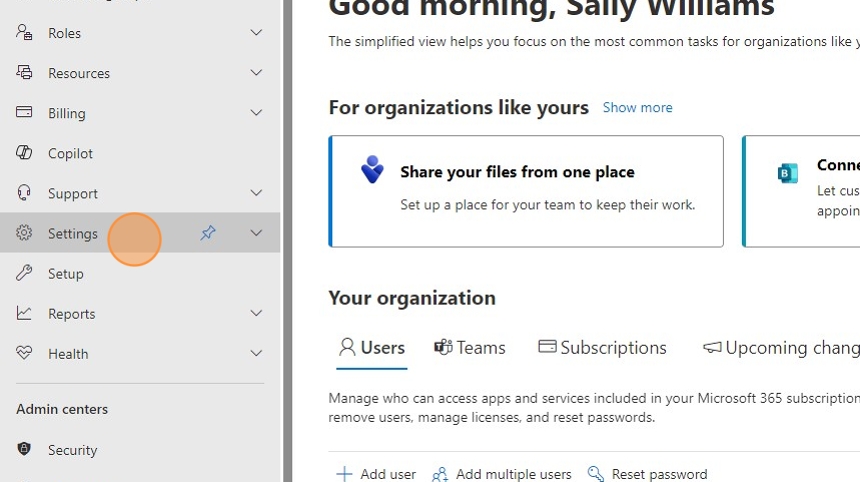860x482 pixels.
Task: Expand the Reports menu chevron
Action: pos(256,313)
